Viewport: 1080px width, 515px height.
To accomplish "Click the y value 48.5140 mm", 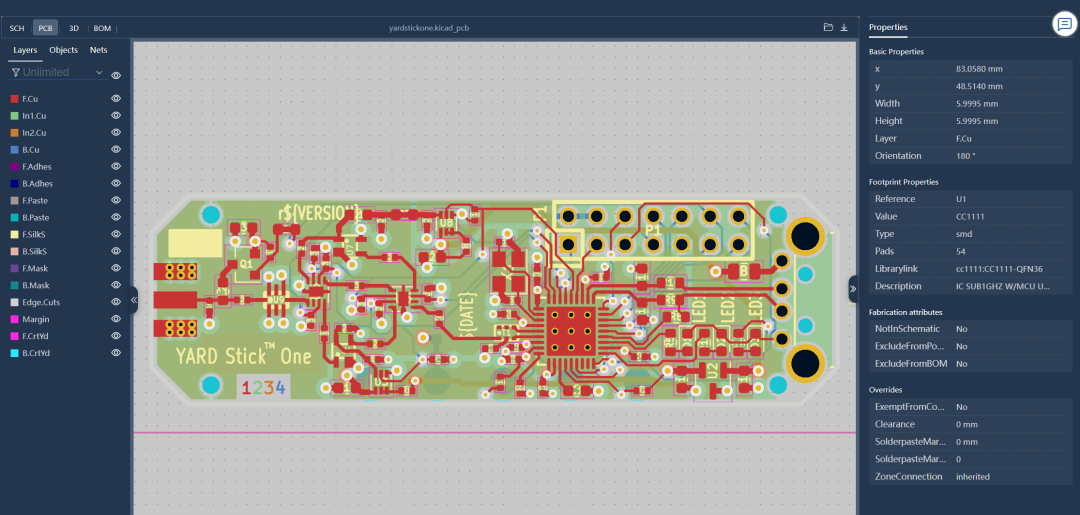I will 979,86.
